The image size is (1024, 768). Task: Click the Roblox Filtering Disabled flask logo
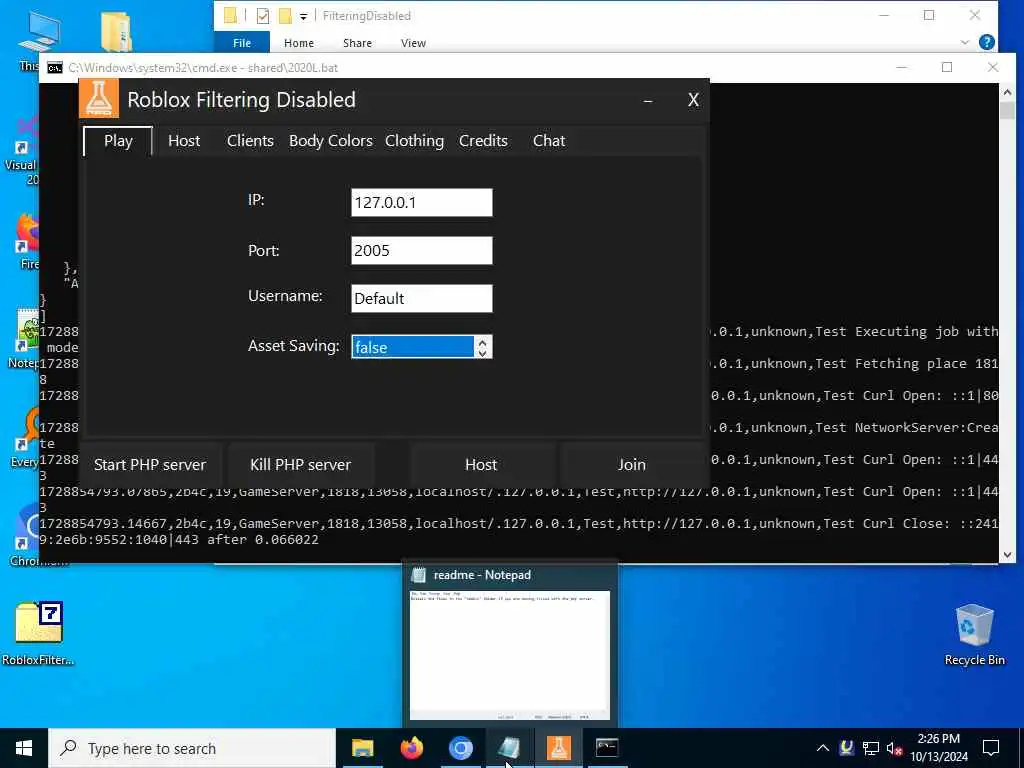(99, 99)
